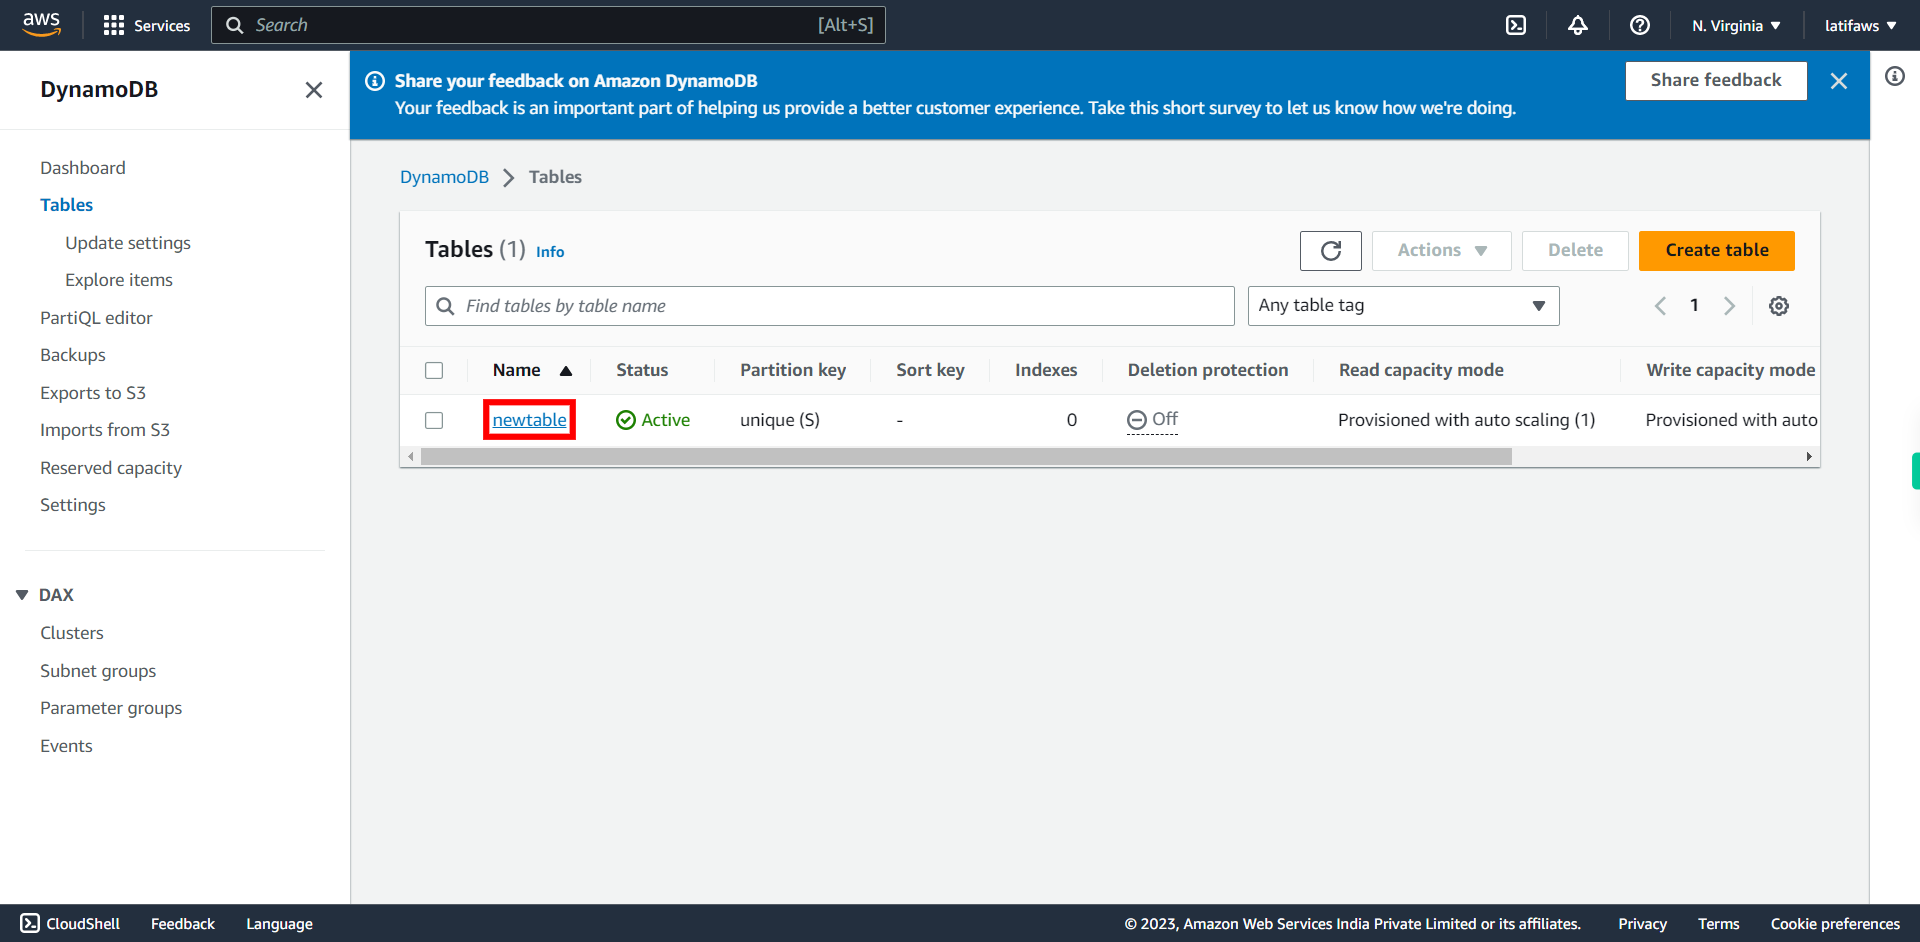Click Feedback in footer

183,924
